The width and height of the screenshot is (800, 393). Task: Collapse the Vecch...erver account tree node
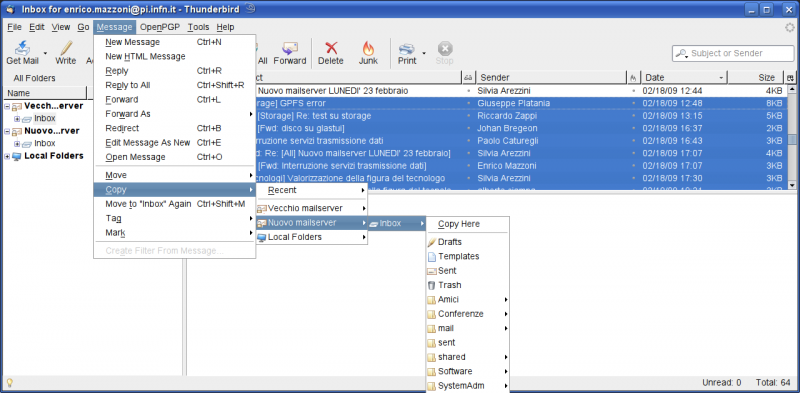click(x=7, y=106)
